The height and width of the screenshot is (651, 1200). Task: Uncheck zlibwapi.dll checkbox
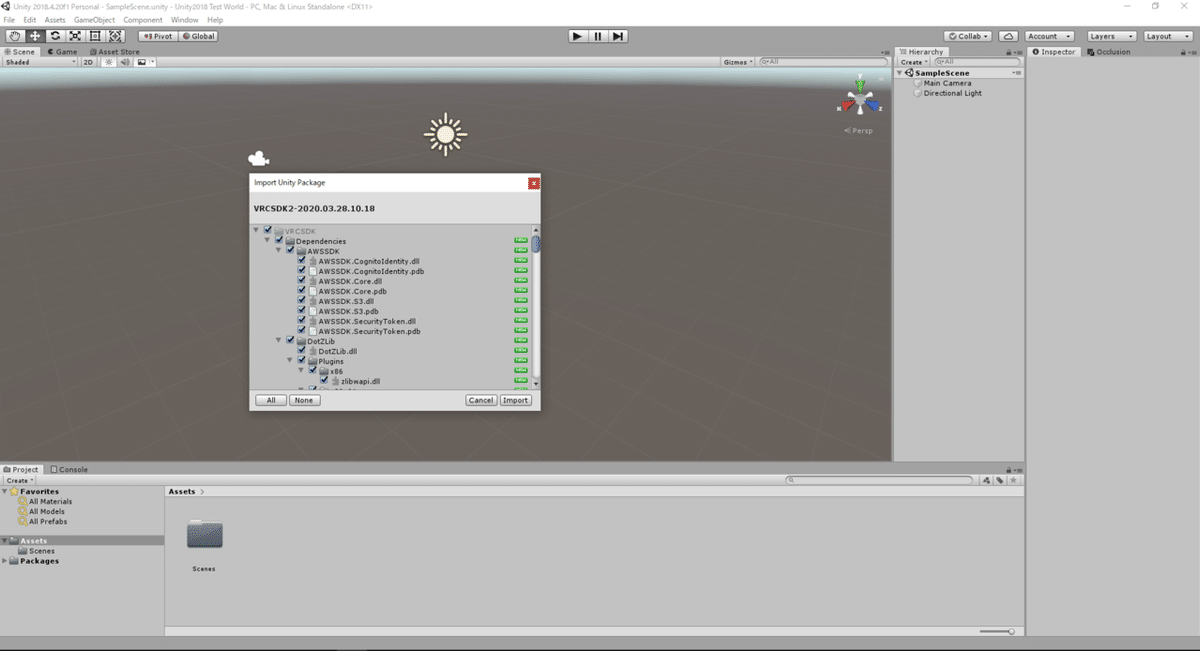click(323, 381)
